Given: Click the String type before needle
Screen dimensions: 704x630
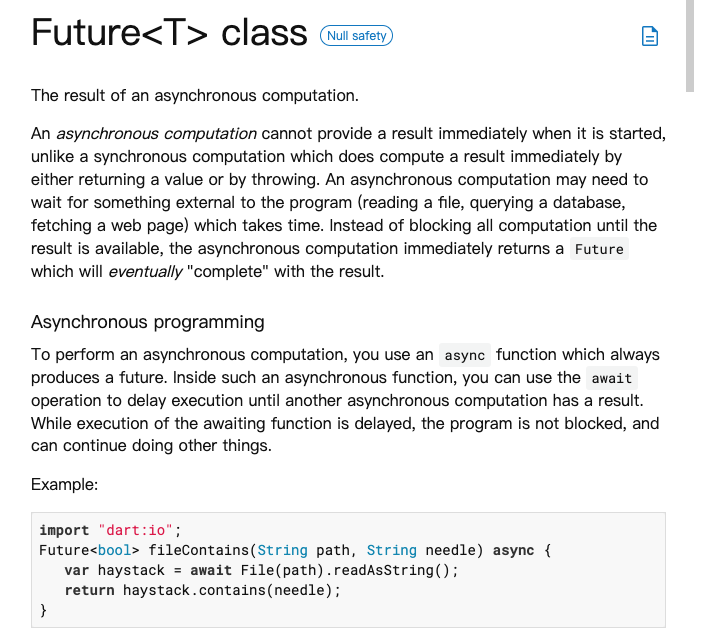Looking at the screenshot, I should 392,550.
